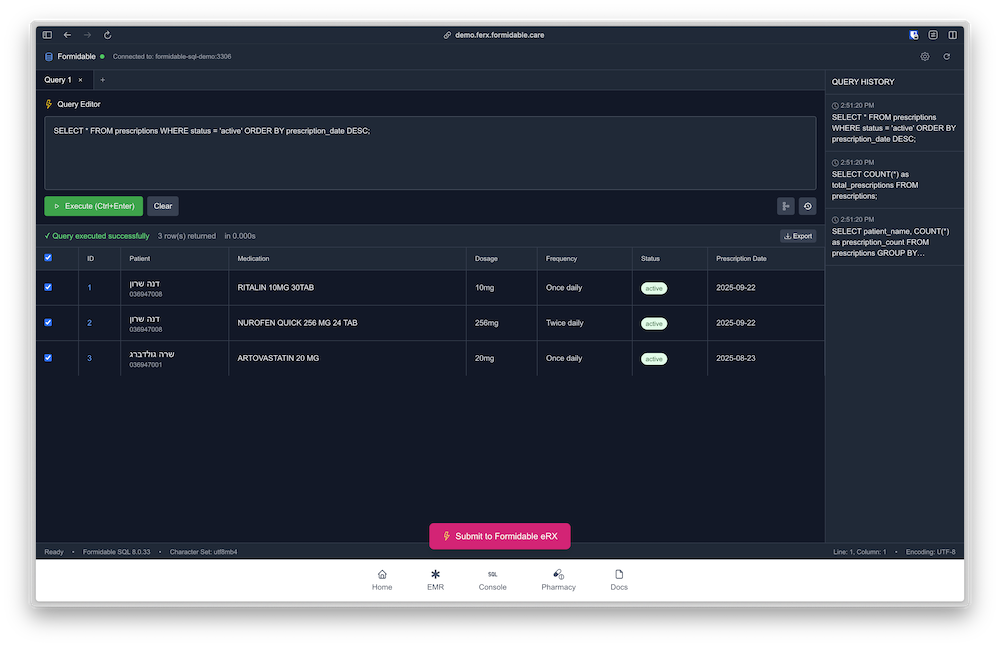The width and height of the screenshot is (1000, 647).
Task: Open the SQL Console from bottom navigation
Action: [492, 580]
